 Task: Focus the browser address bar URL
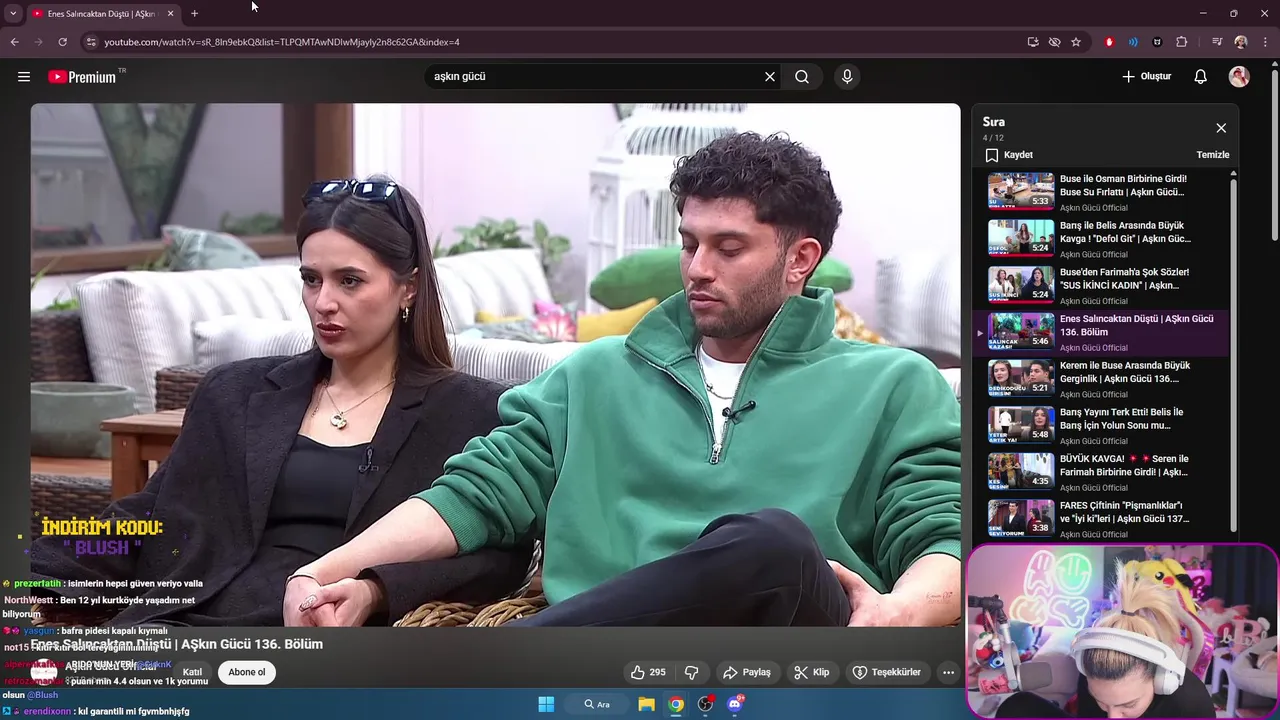click(282, 42)
